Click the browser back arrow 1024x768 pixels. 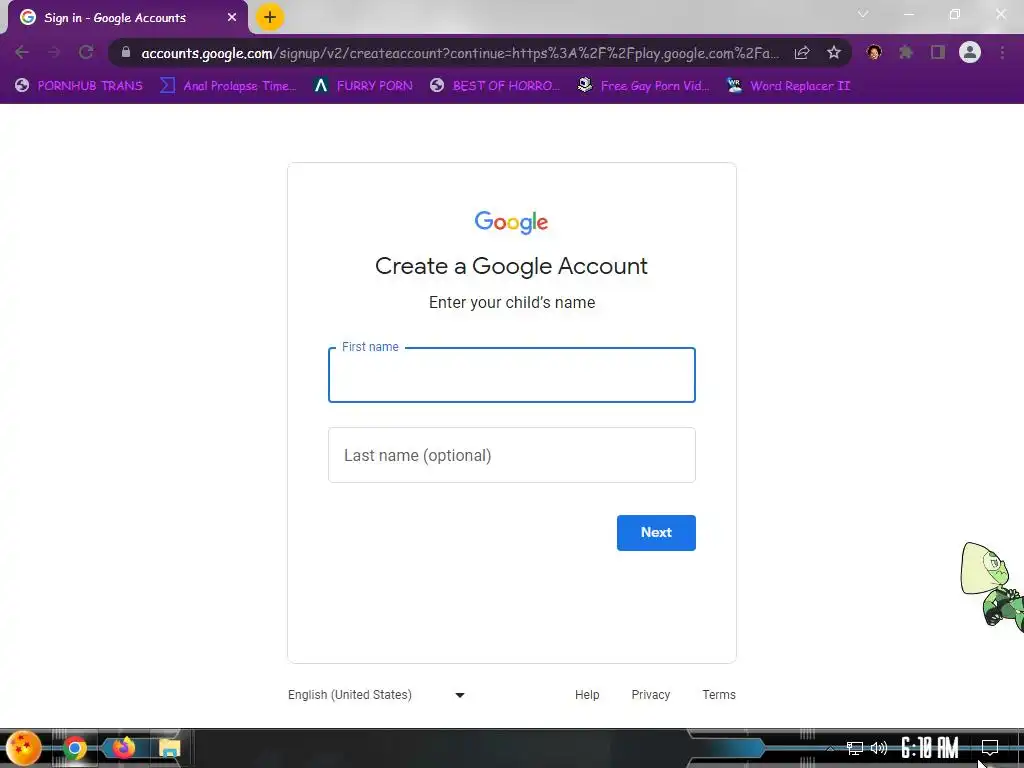click(x=22, y=52)
